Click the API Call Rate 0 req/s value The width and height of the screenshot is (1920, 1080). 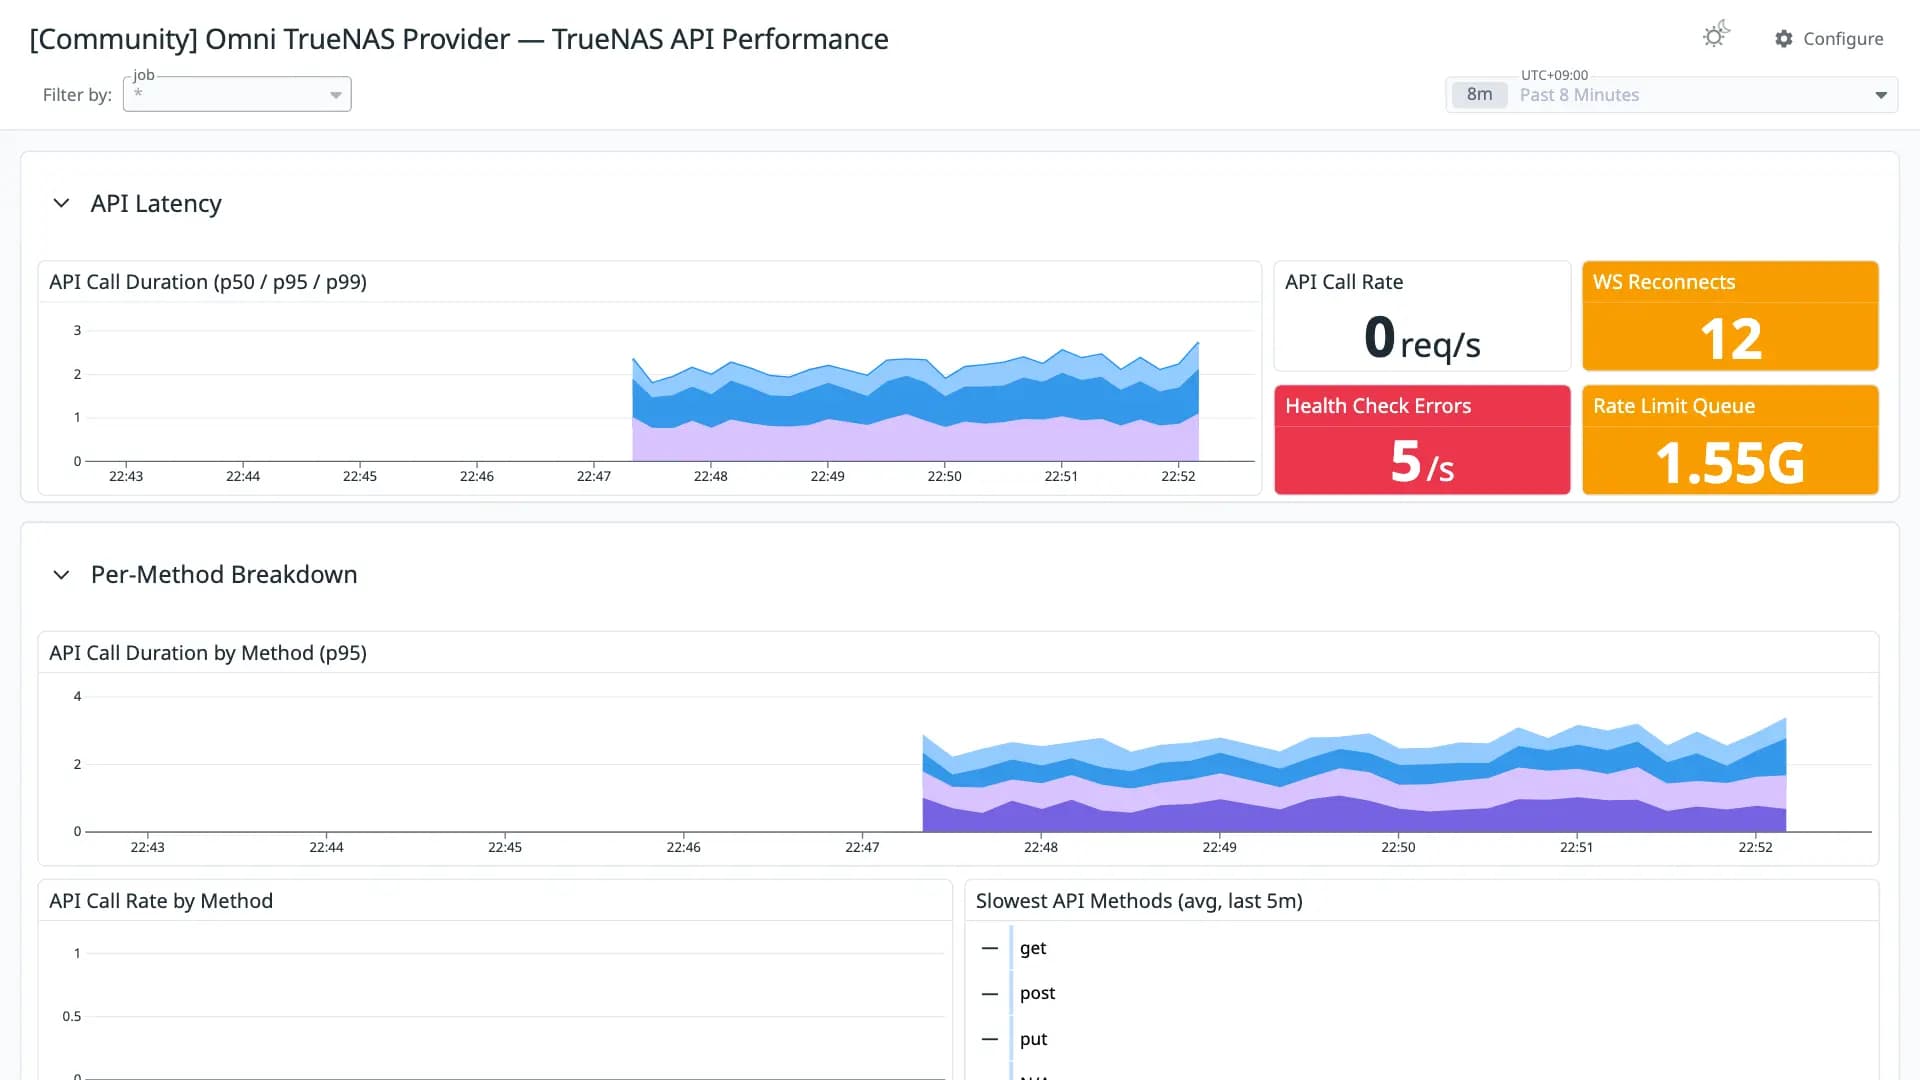[1422, 338]
